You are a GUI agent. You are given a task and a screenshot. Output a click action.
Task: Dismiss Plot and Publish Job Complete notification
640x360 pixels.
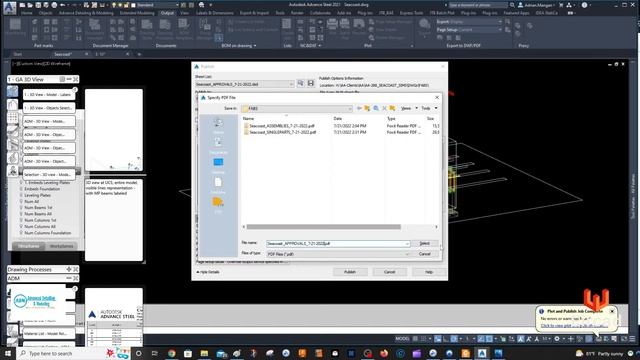point(612,311)
